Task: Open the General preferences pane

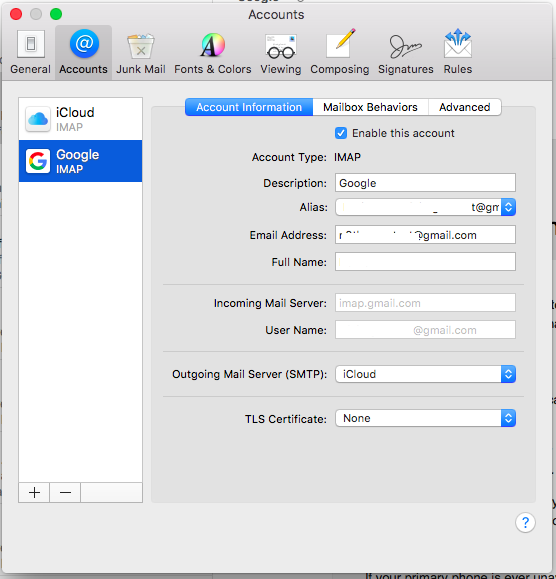Action: click(30, 53)
